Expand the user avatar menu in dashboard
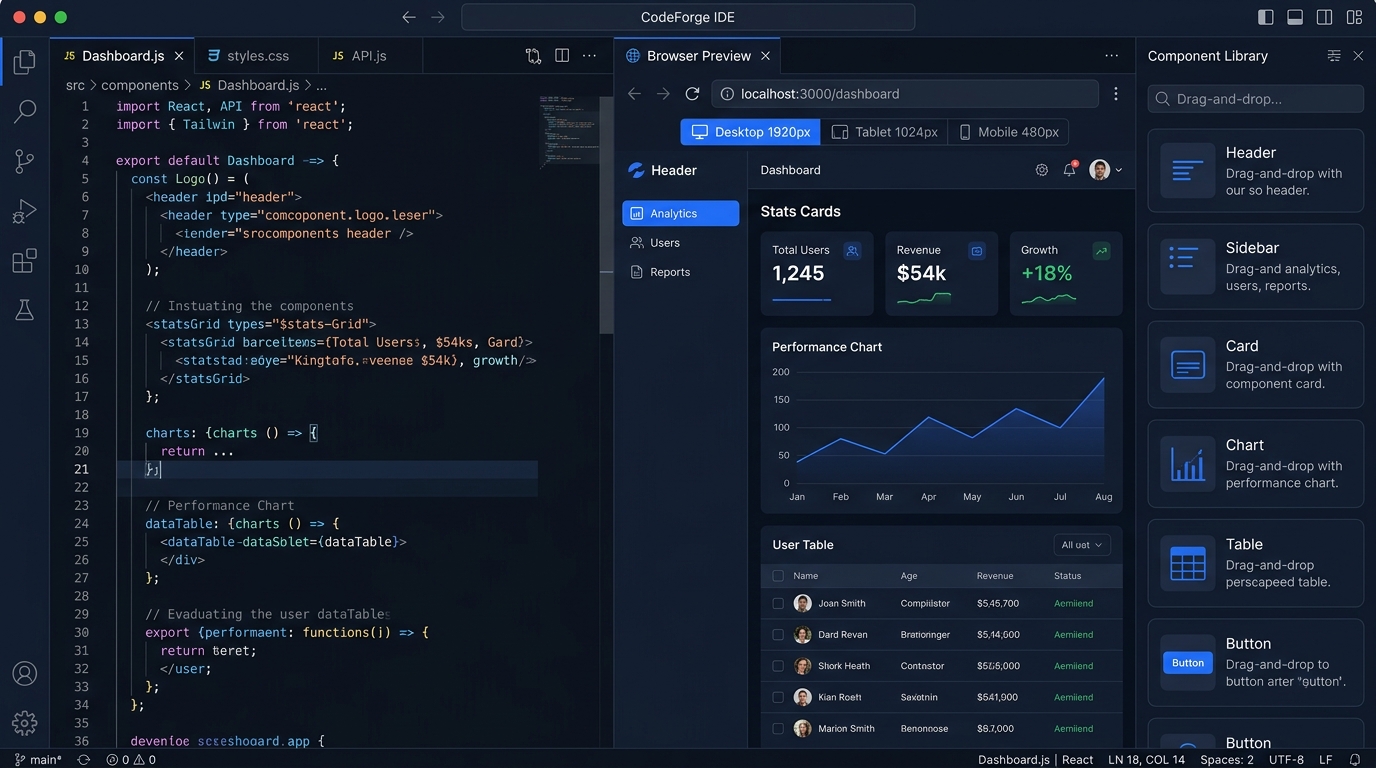The image size is (1376, 768). click(x=1105, y=170)
